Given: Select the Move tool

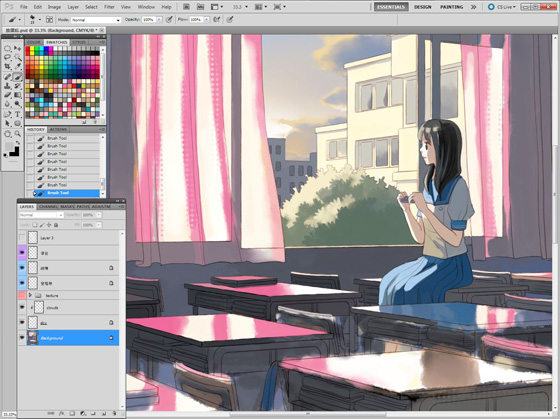Looking at the screenshot, I should 18,48.
